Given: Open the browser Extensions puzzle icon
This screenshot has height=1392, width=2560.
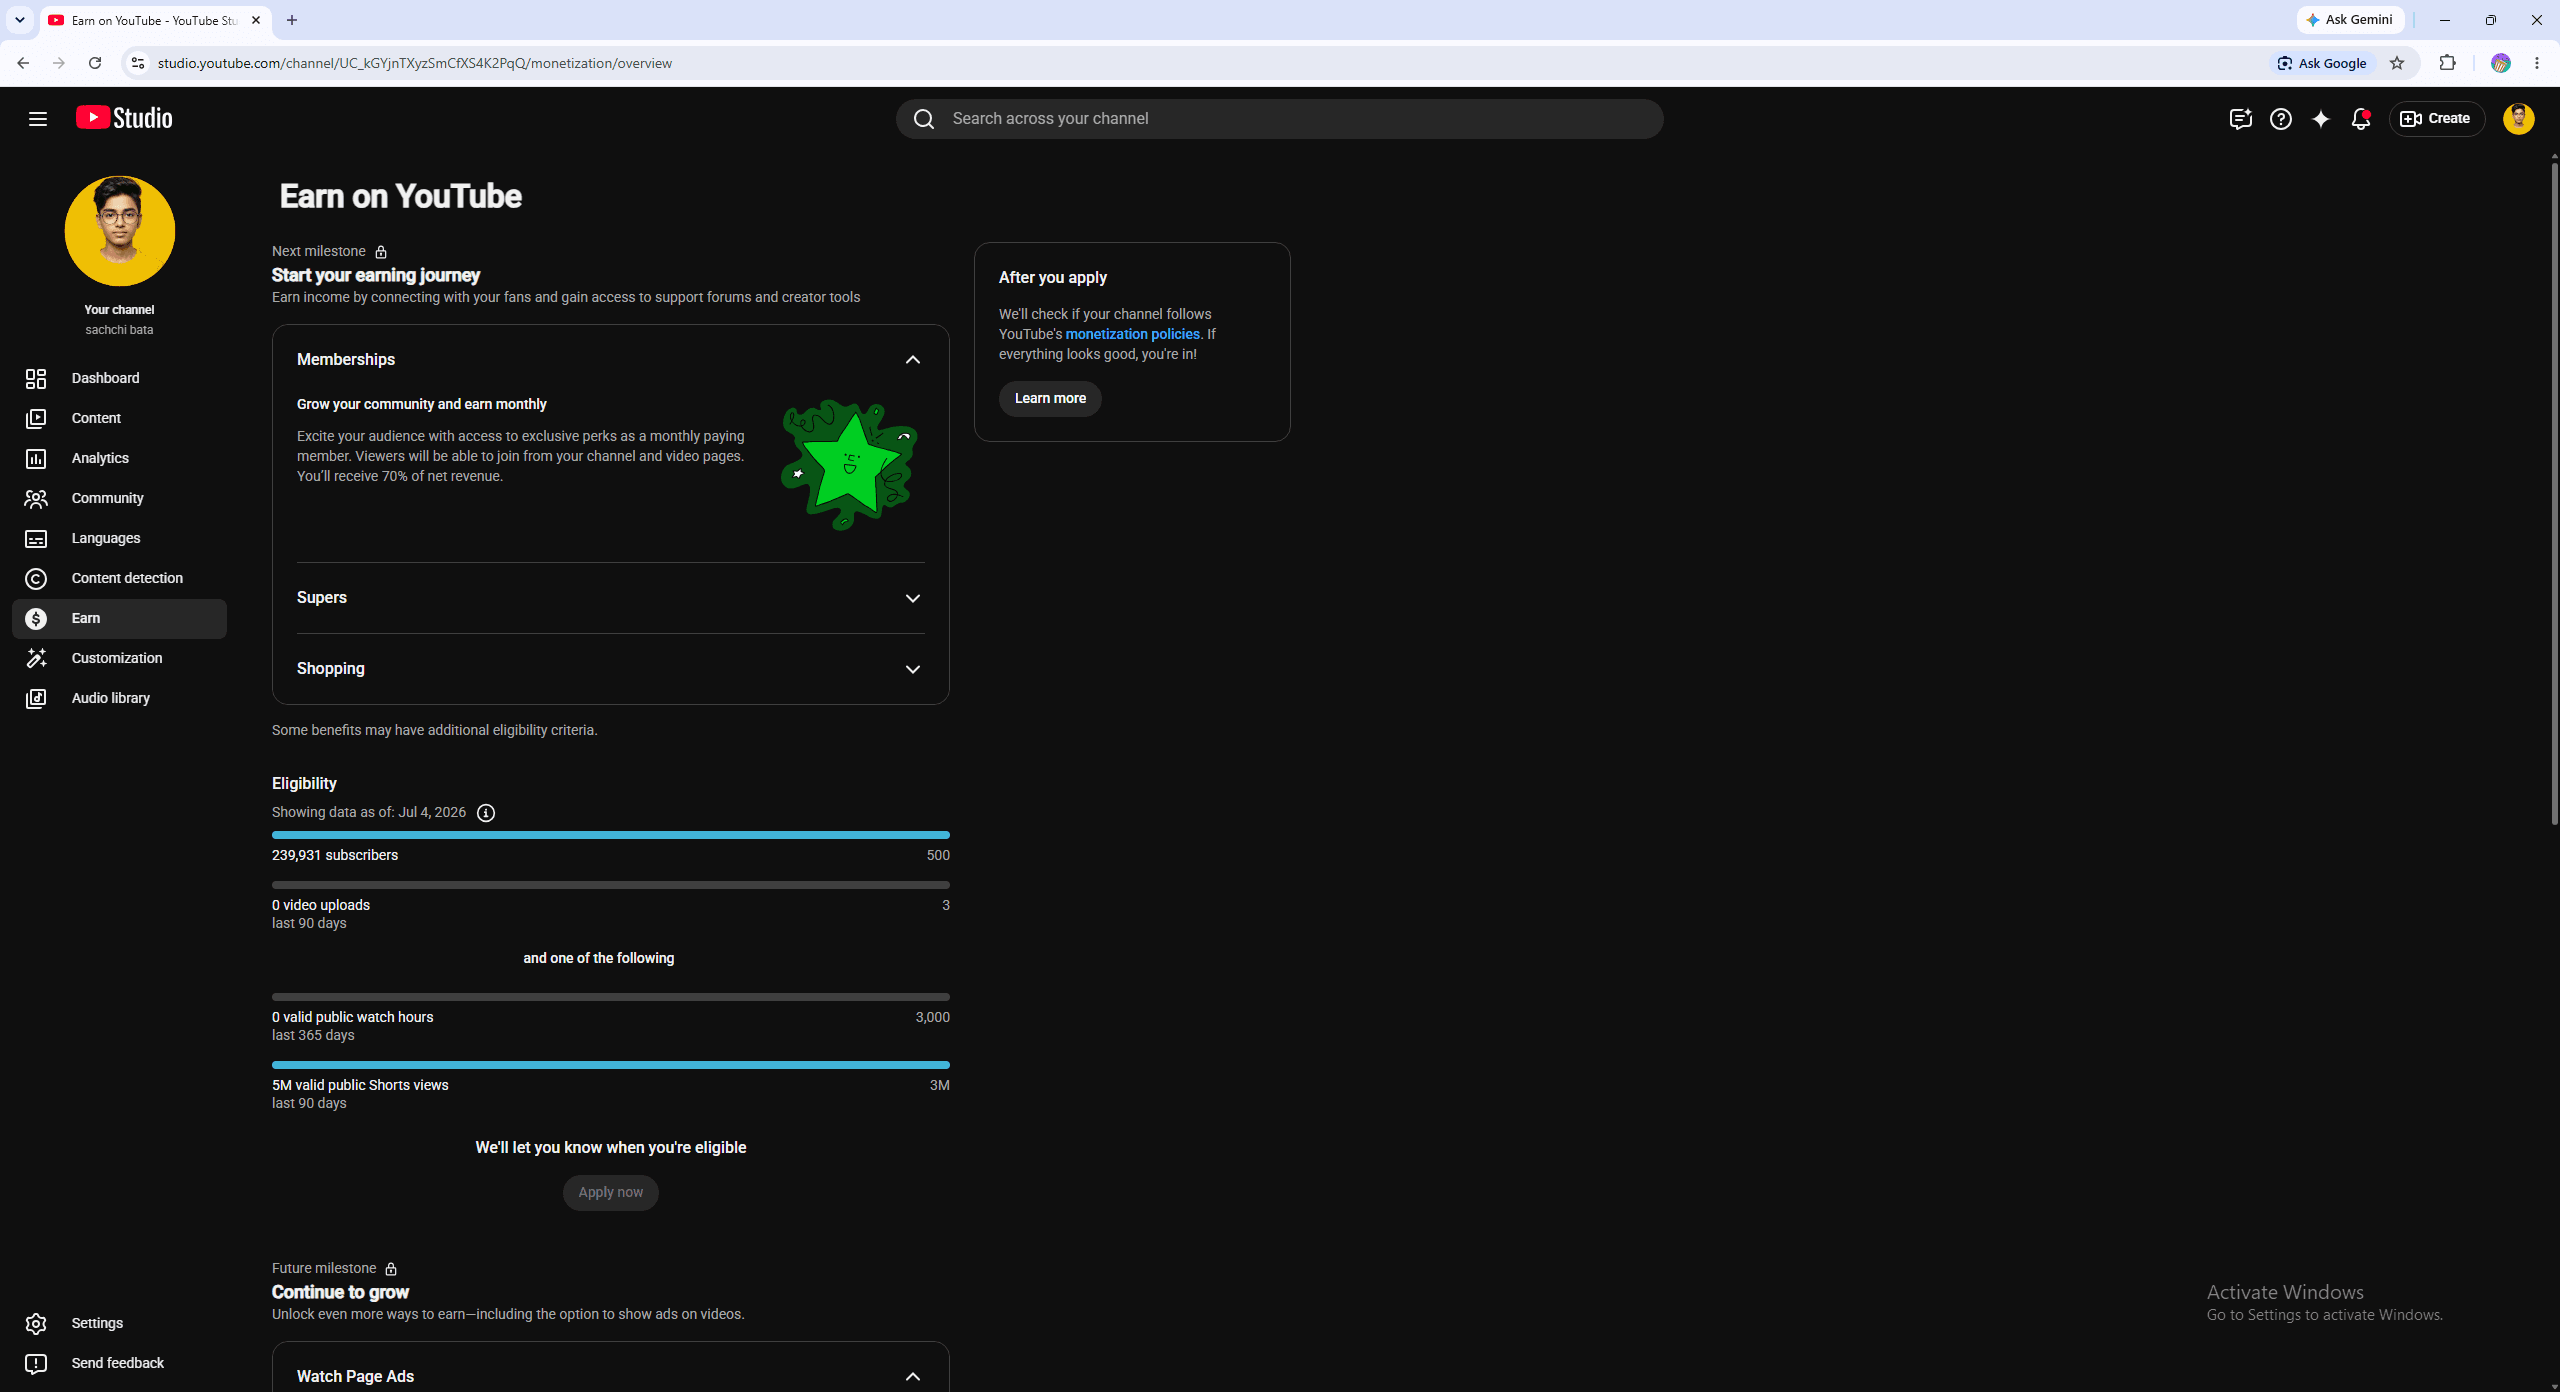Looking at the screenshot, I should (x=2447, y=63).
